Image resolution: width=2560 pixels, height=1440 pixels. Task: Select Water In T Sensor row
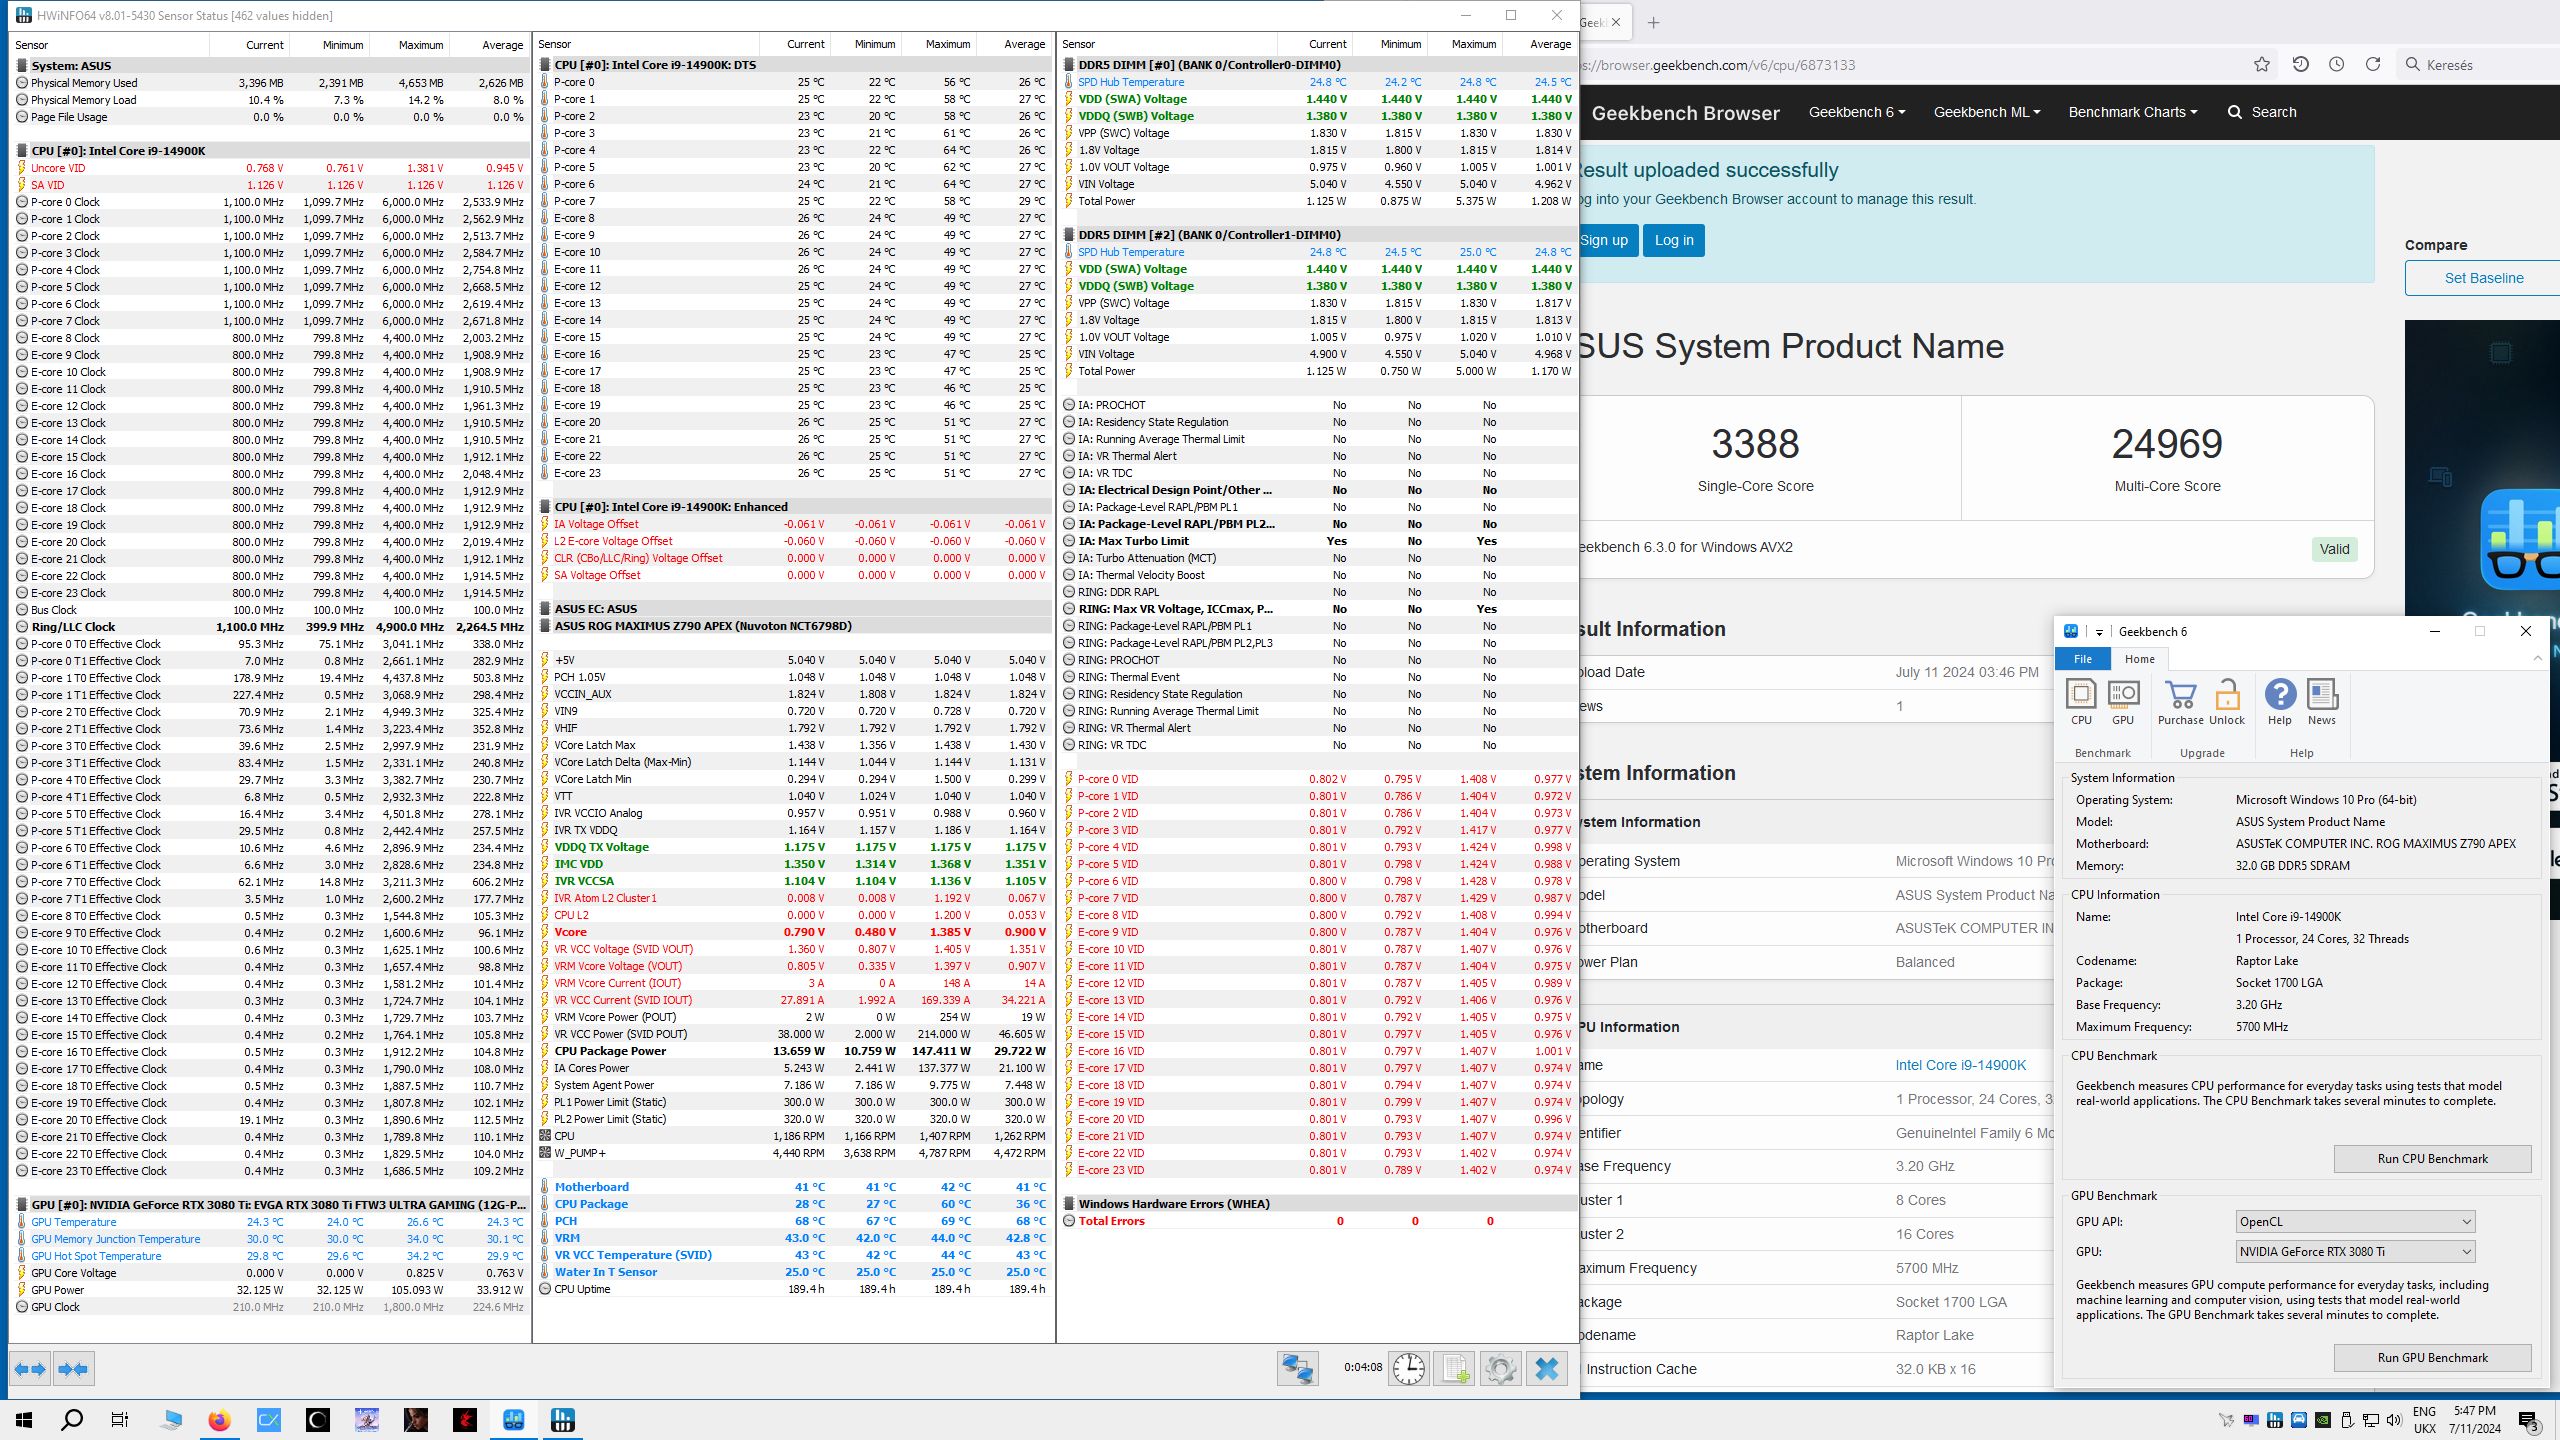click(794, 1272)
